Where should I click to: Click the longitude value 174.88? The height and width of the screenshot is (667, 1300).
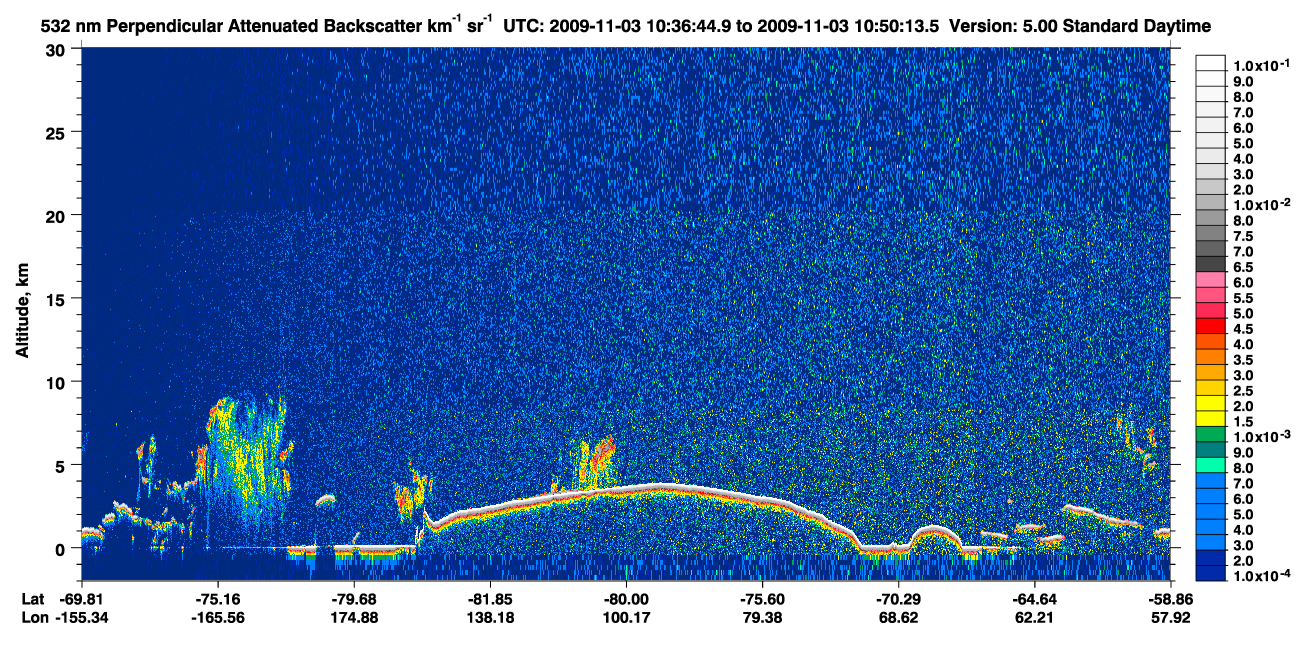(354, 618)
